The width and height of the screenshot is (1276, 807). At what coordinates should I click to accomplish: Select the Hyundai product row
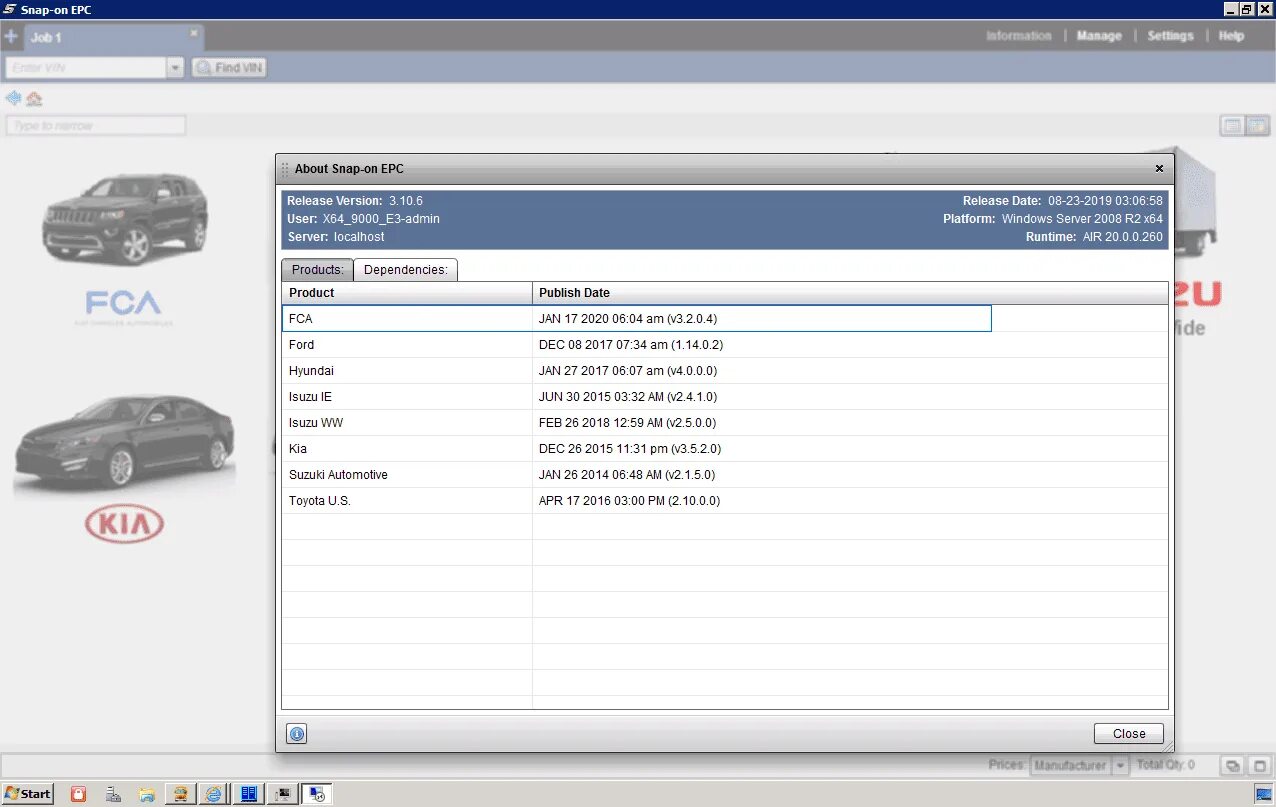coord(725,371)
